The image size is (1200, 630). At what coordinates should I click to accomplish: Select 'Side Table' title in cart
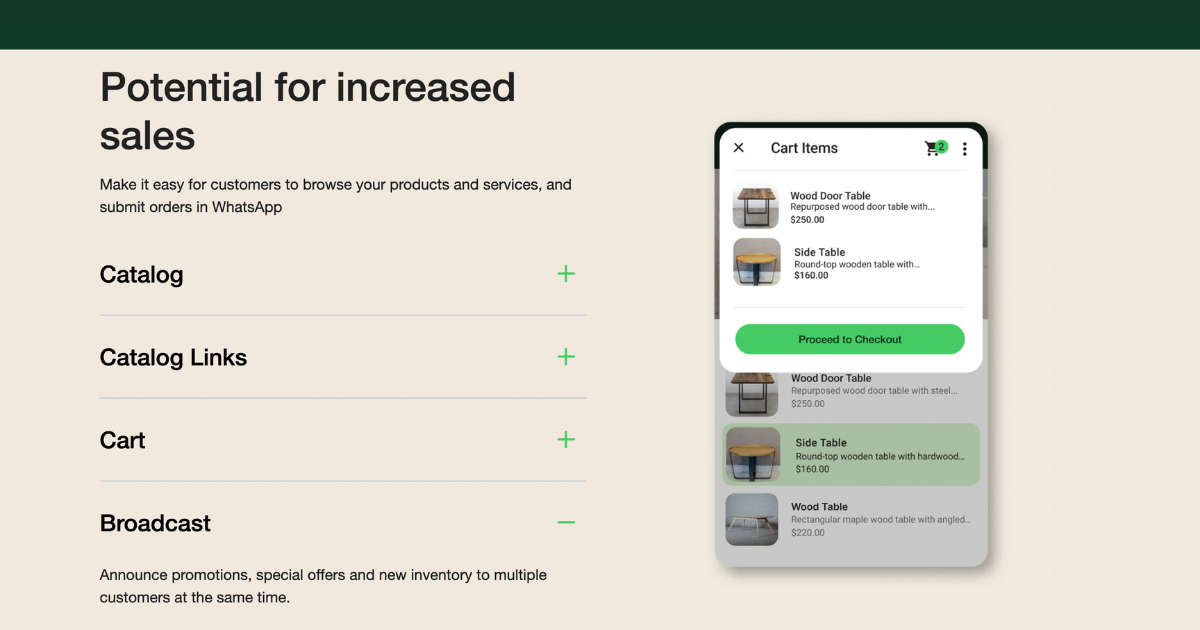point(819,252)
